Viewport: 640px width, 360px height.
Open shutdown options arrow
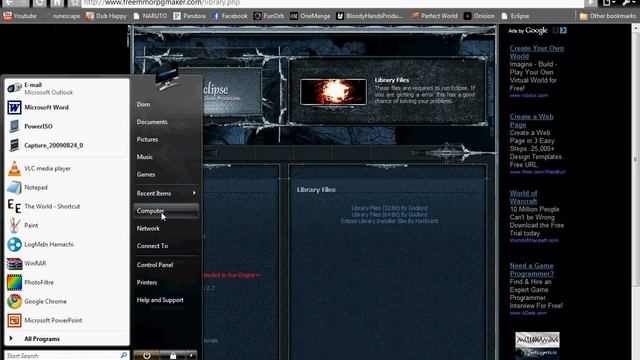[x=191, y=356]
